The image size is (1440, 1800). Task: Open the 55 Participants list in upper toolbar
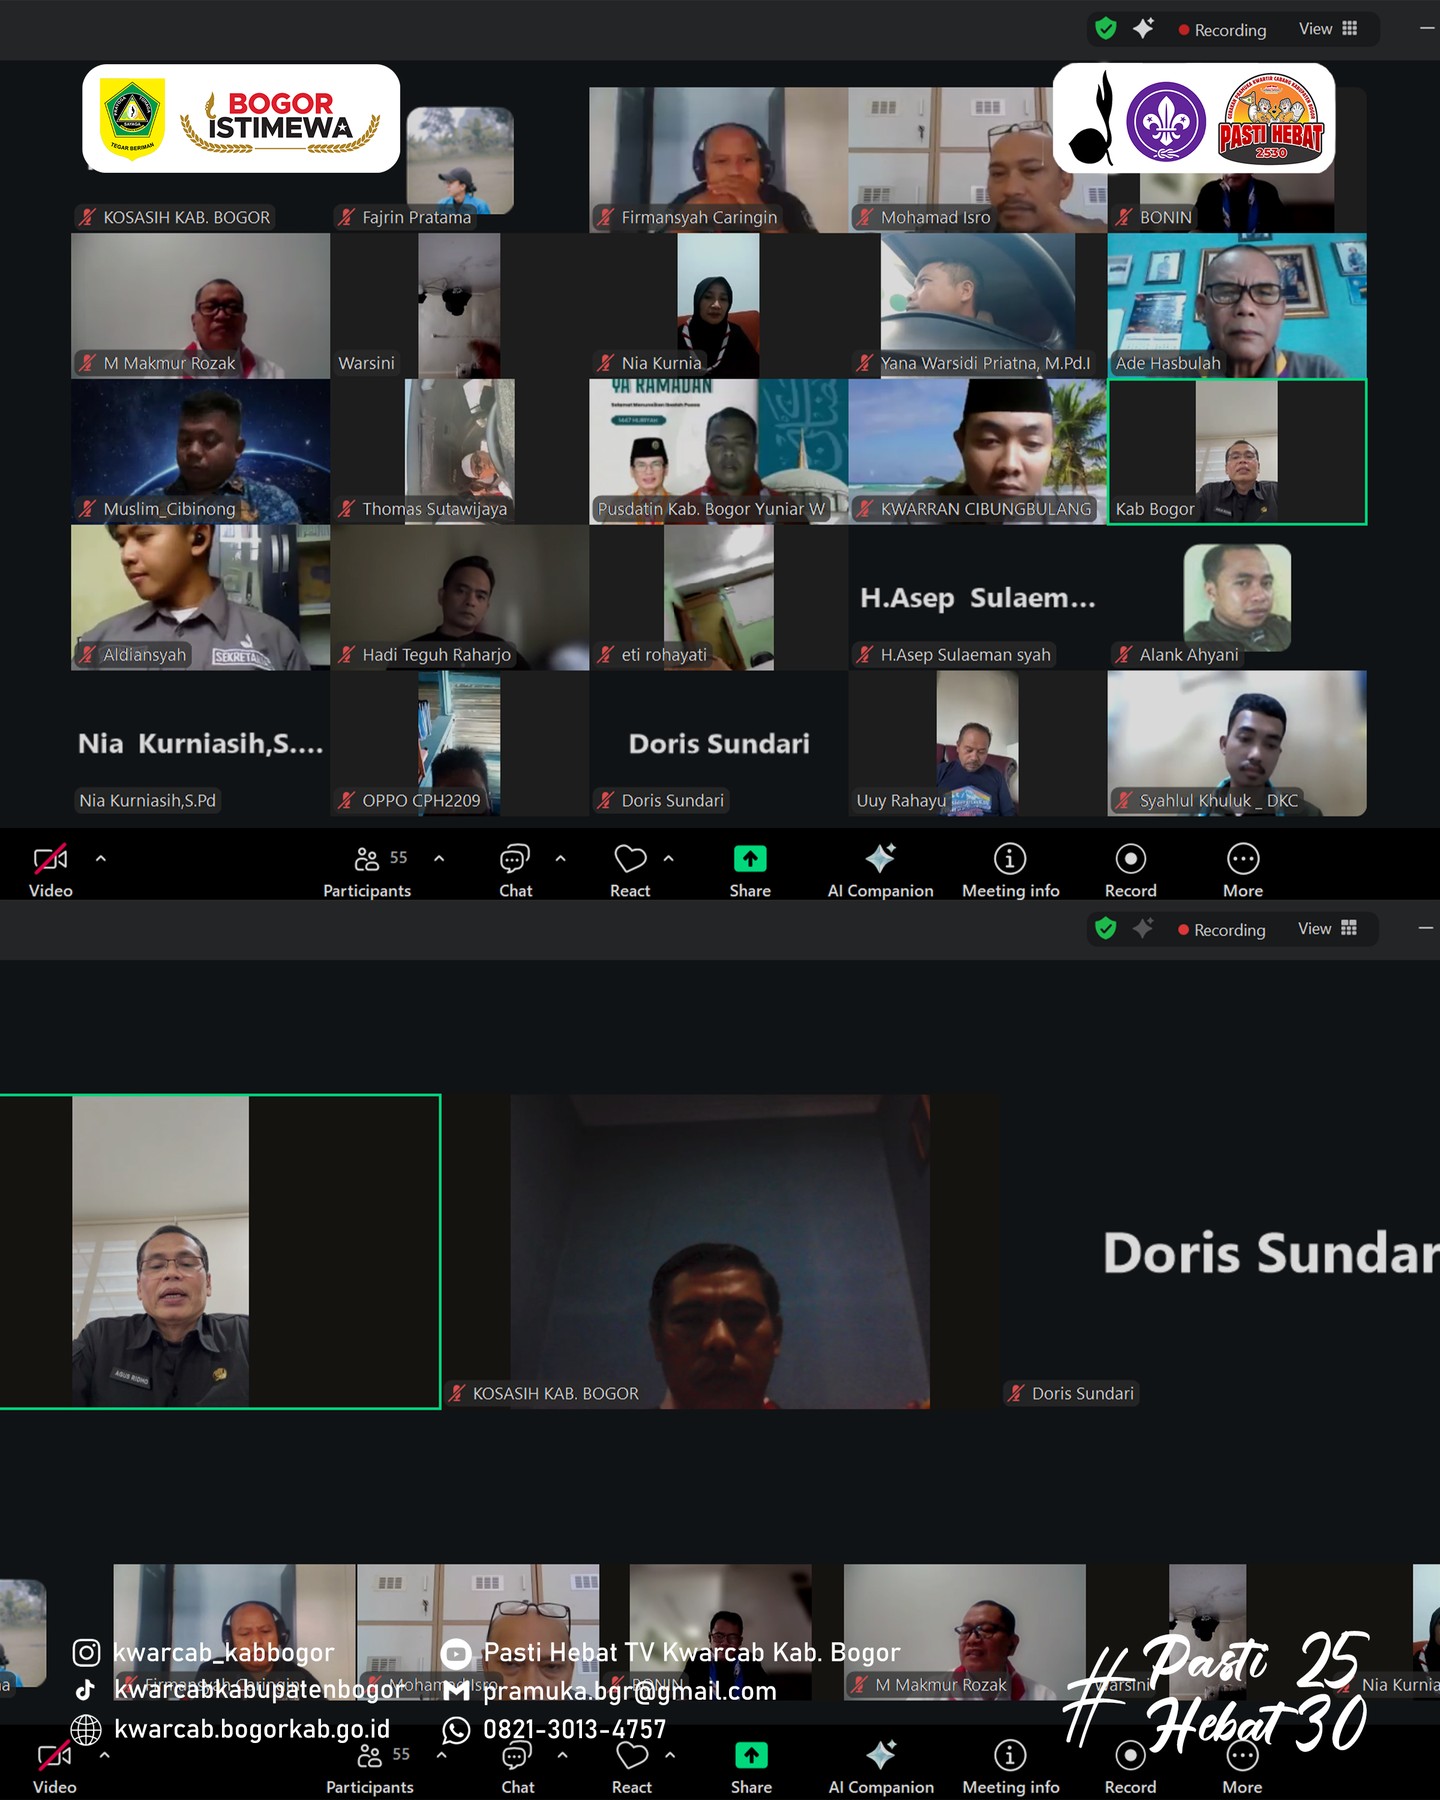[368, 859]
